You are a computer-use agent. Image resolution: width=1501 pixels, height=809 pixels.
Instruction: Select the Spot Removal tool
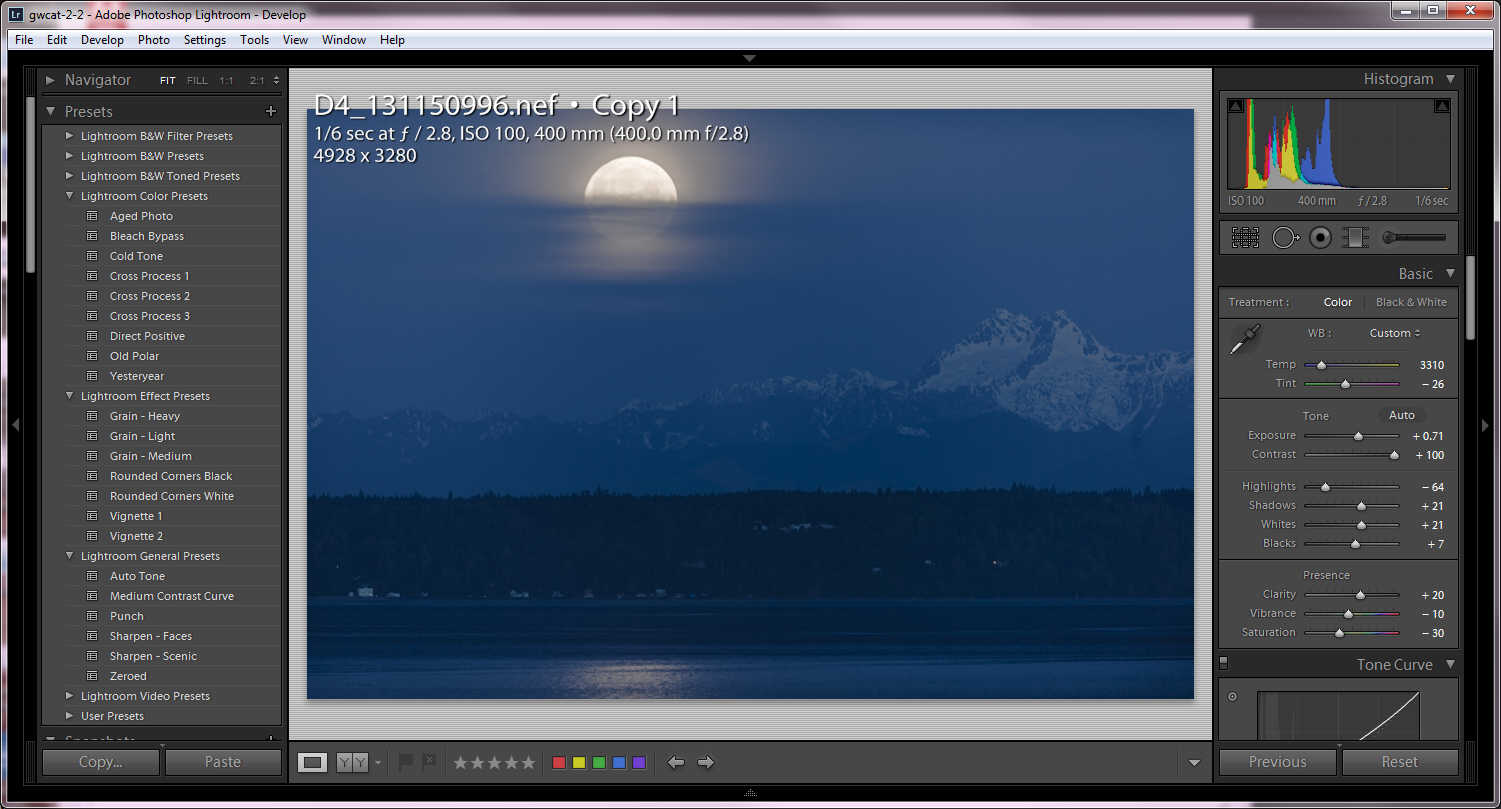point(1285,238)
